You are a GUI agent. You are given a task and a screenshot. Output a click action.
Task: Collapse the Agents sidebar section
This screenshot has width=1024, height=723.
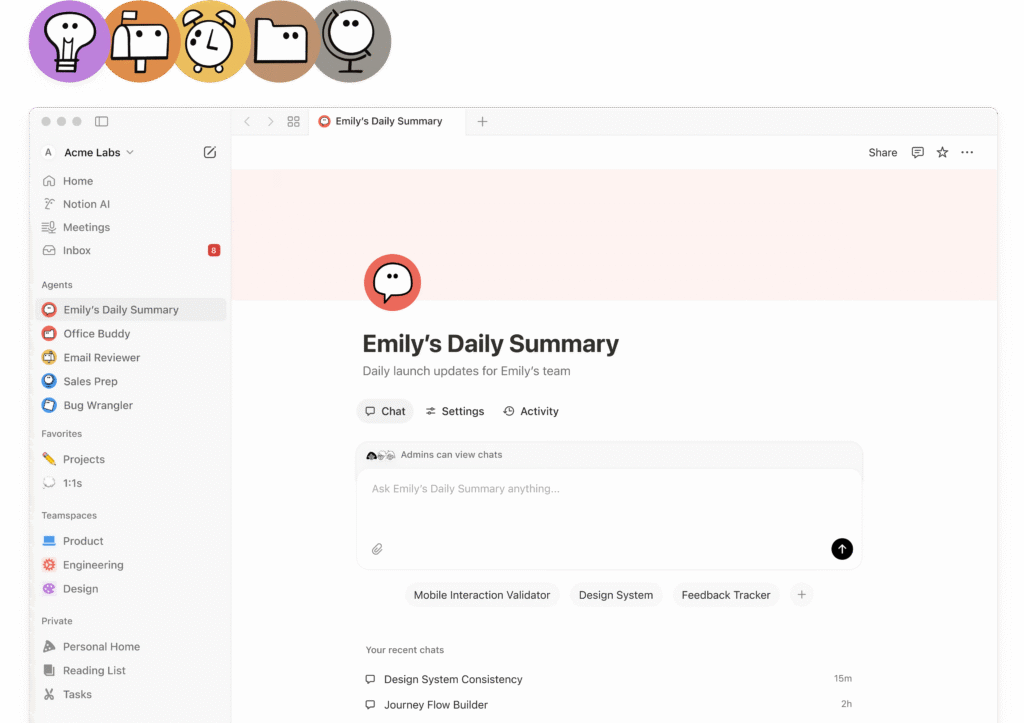(57, 285)
